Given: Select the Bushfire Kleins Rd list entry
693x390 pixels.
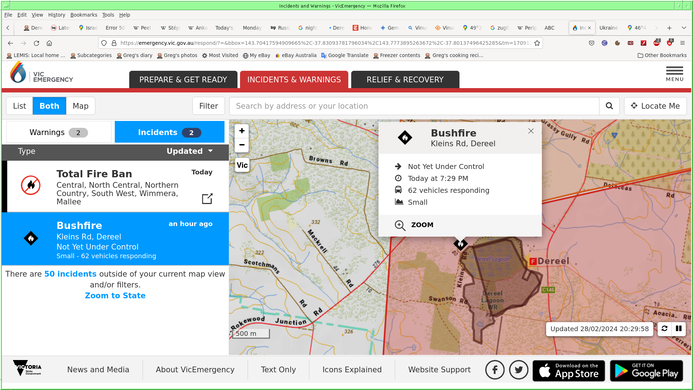Looking at the screenshot, I should 115,239.
